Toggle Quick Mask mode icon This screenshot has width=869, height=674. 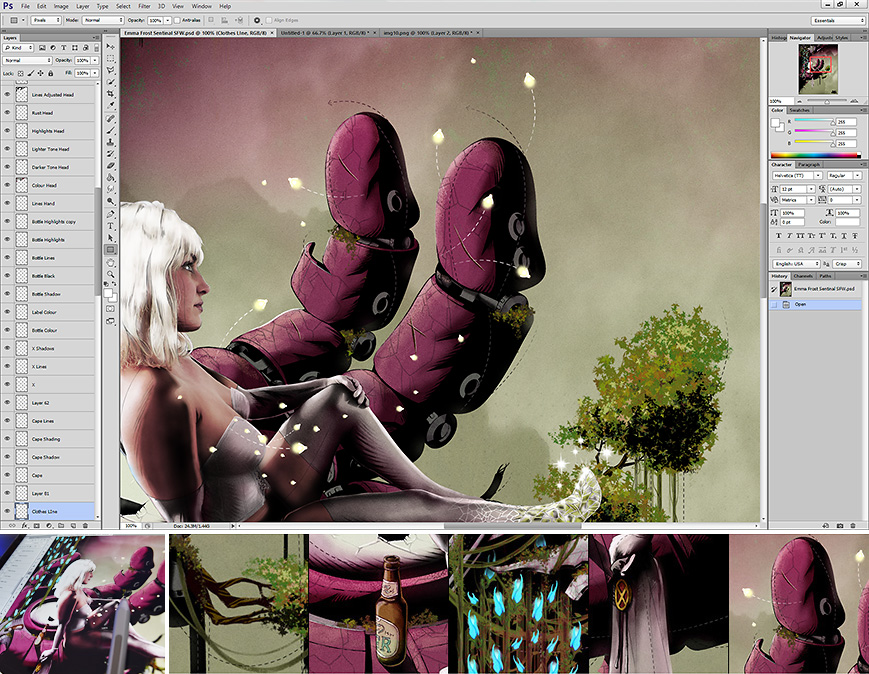tap(110, 309)
